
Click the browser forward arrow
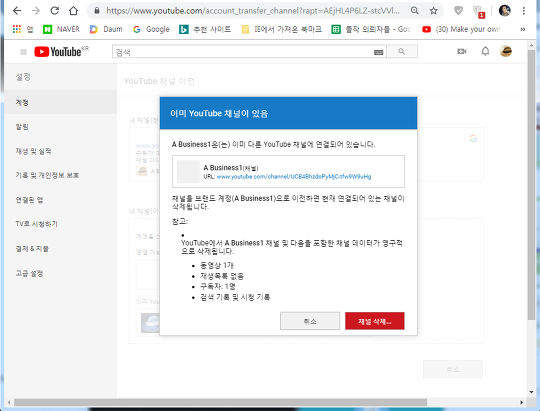pyautogui.click(x=35, y=11)
